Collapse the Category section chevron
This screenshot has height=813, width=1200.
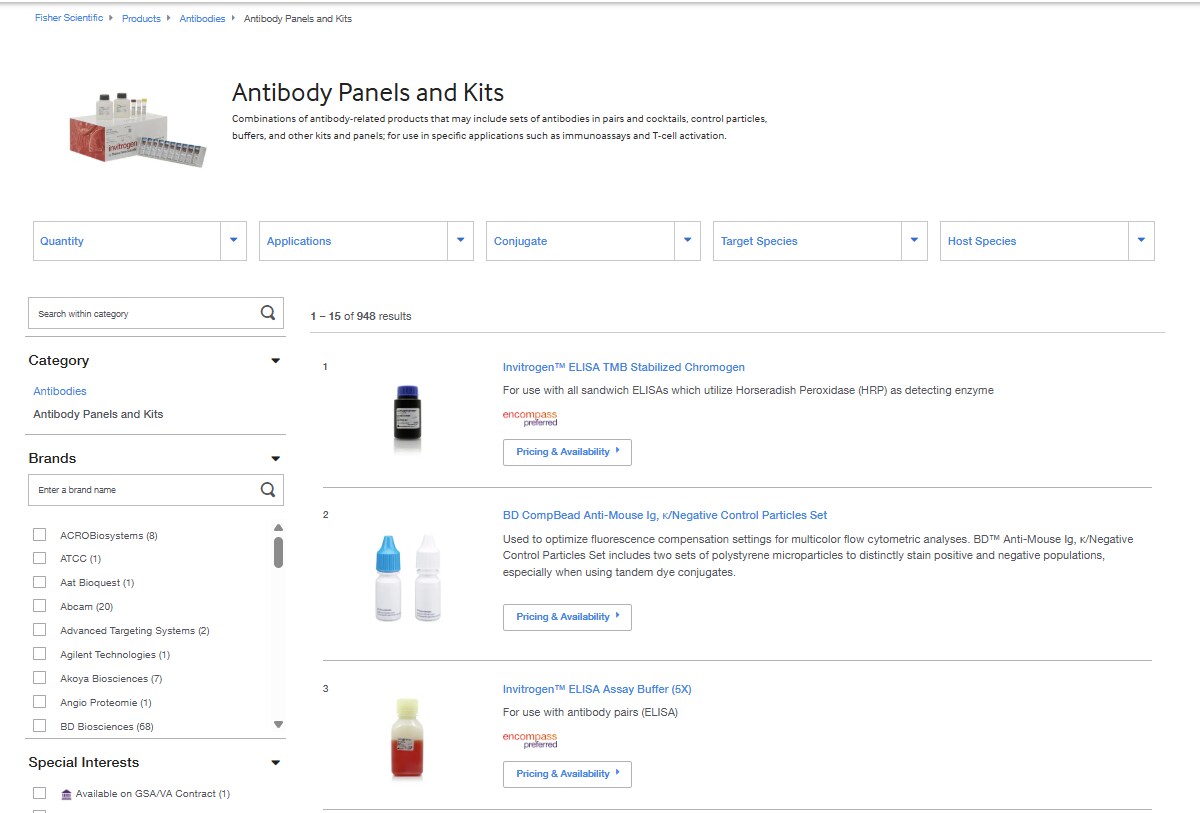[274, 360]
